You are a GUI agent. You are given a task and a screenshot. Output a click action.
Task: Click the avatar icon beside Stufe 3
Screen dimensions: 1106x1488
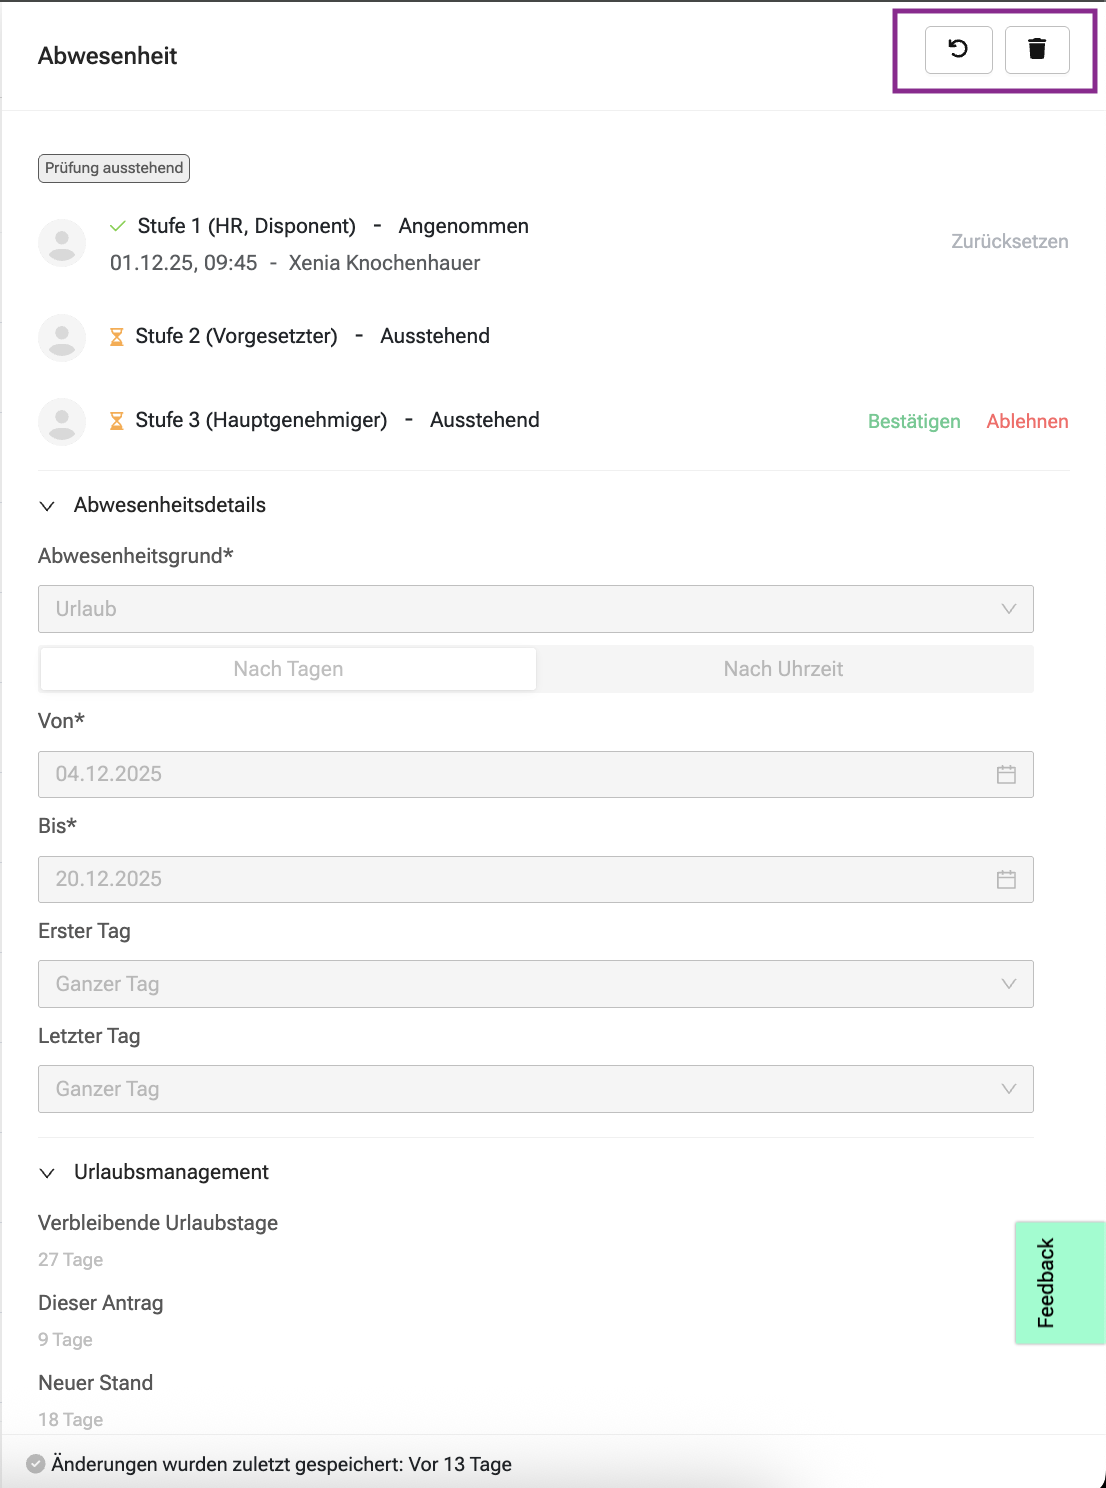point(62,421)
